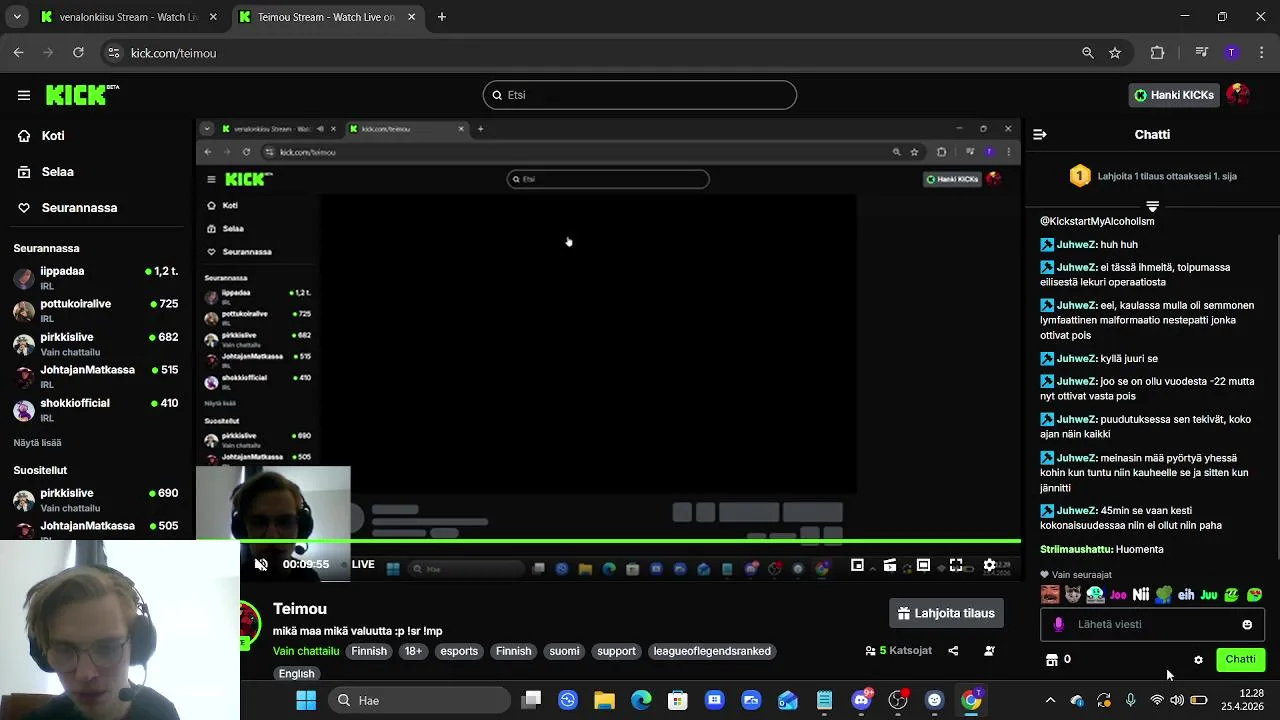Open JohtajanMatkassa channel with 515 viewers

click(x=95, y=377)
